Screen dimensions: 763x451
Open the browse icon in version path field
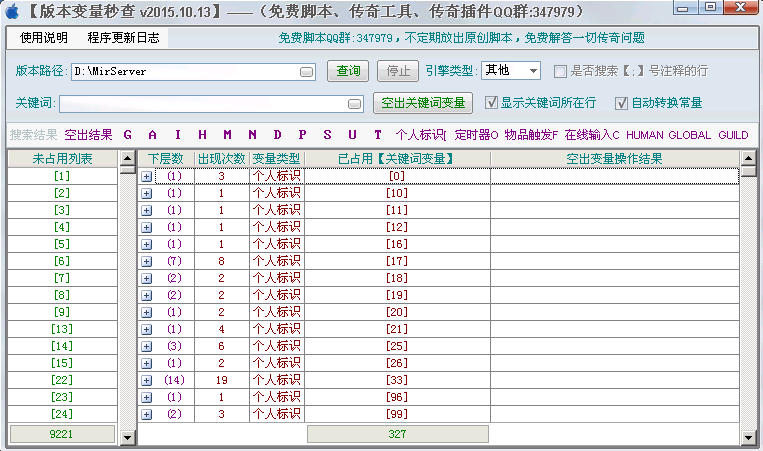[306, 72]
